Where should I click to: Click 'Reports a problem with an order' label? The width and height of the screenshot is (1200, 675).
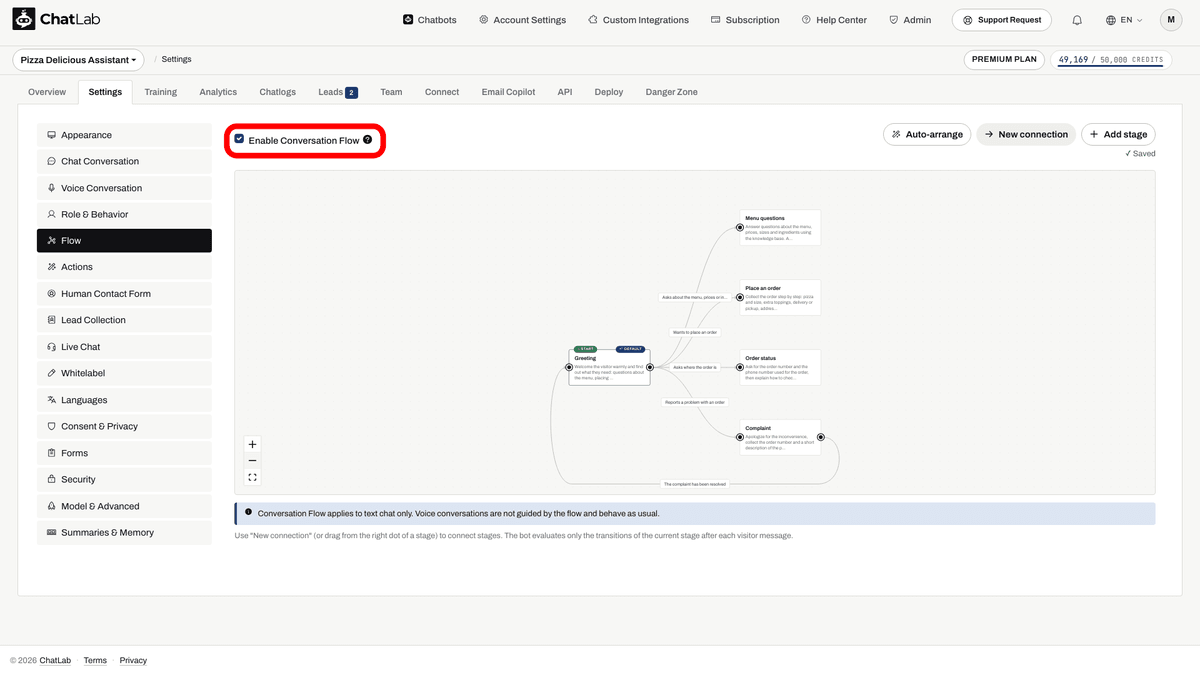(x=695, y=402)
